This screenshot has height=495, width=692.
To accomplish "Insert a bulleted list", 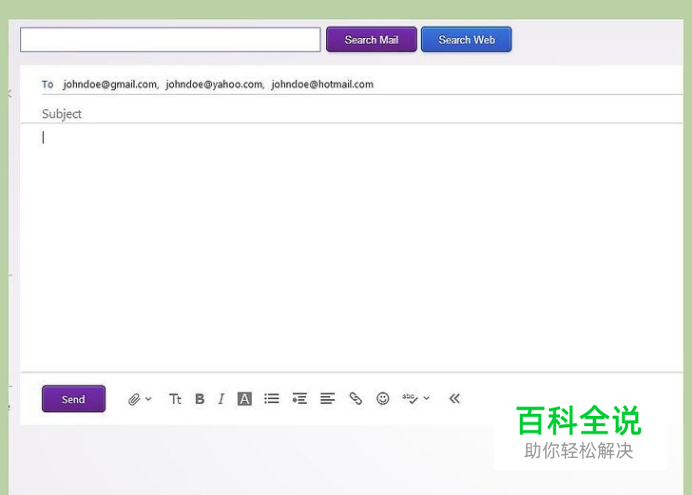I will pyautogui.click(x=272, y=399).
